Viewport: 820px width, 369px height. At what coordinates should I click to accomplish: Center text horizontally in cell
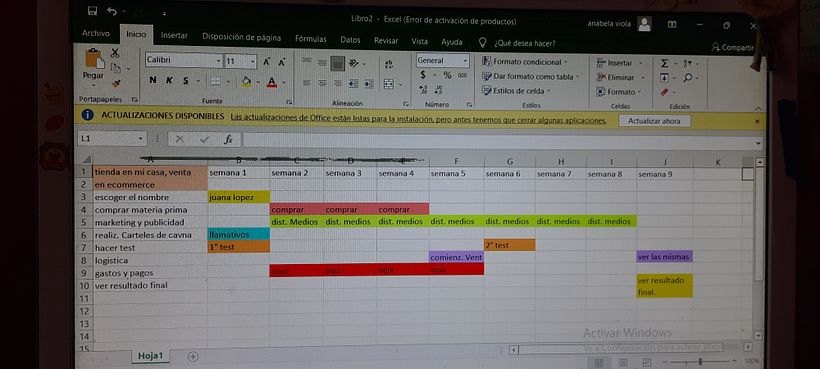[323, 83]
